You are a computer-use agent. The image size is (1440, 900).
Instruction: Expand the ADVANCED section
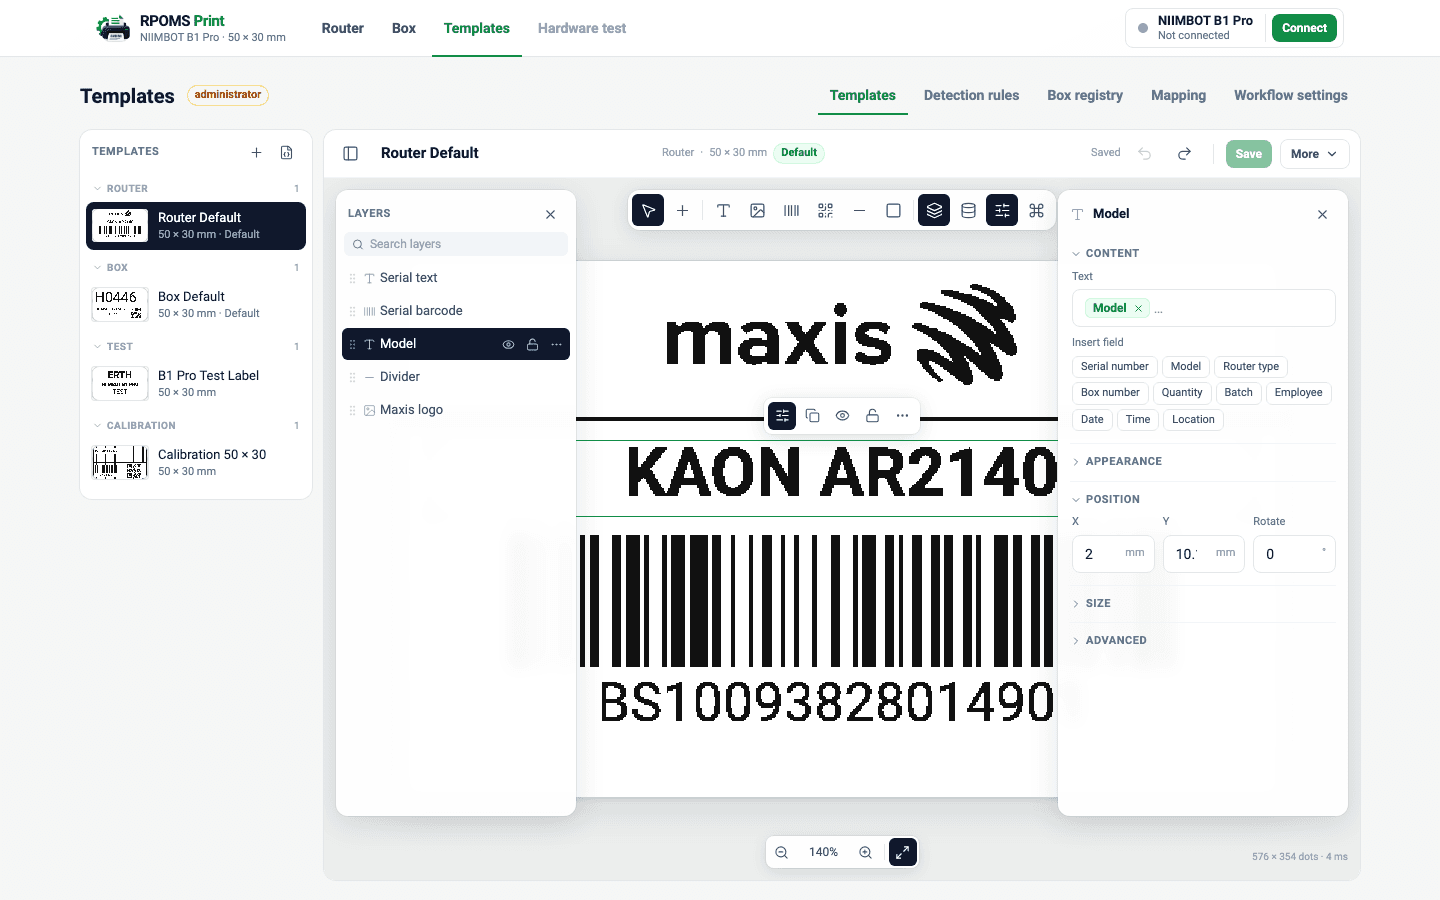point(1109,640)
